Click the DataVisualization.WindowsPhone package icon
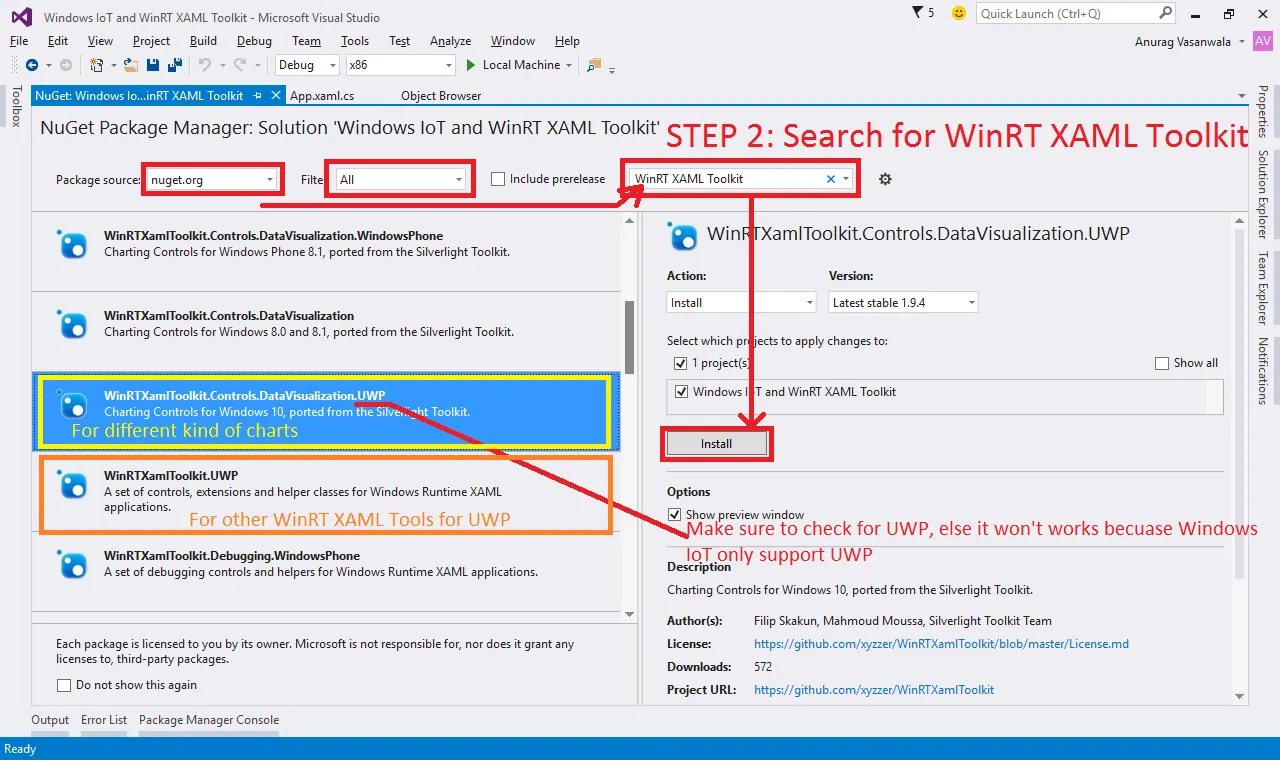 pos(73,244)
